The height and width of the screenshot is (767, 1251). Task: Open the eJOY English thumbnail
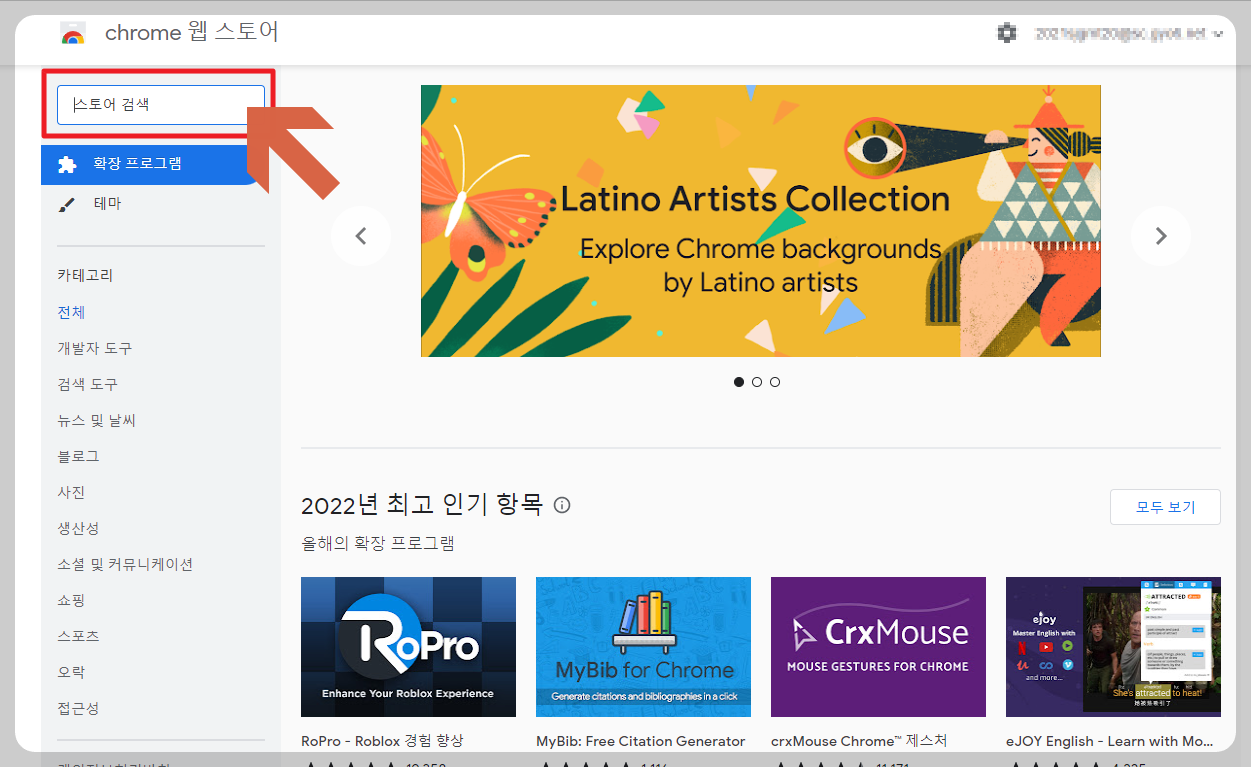click(1113, 647)
